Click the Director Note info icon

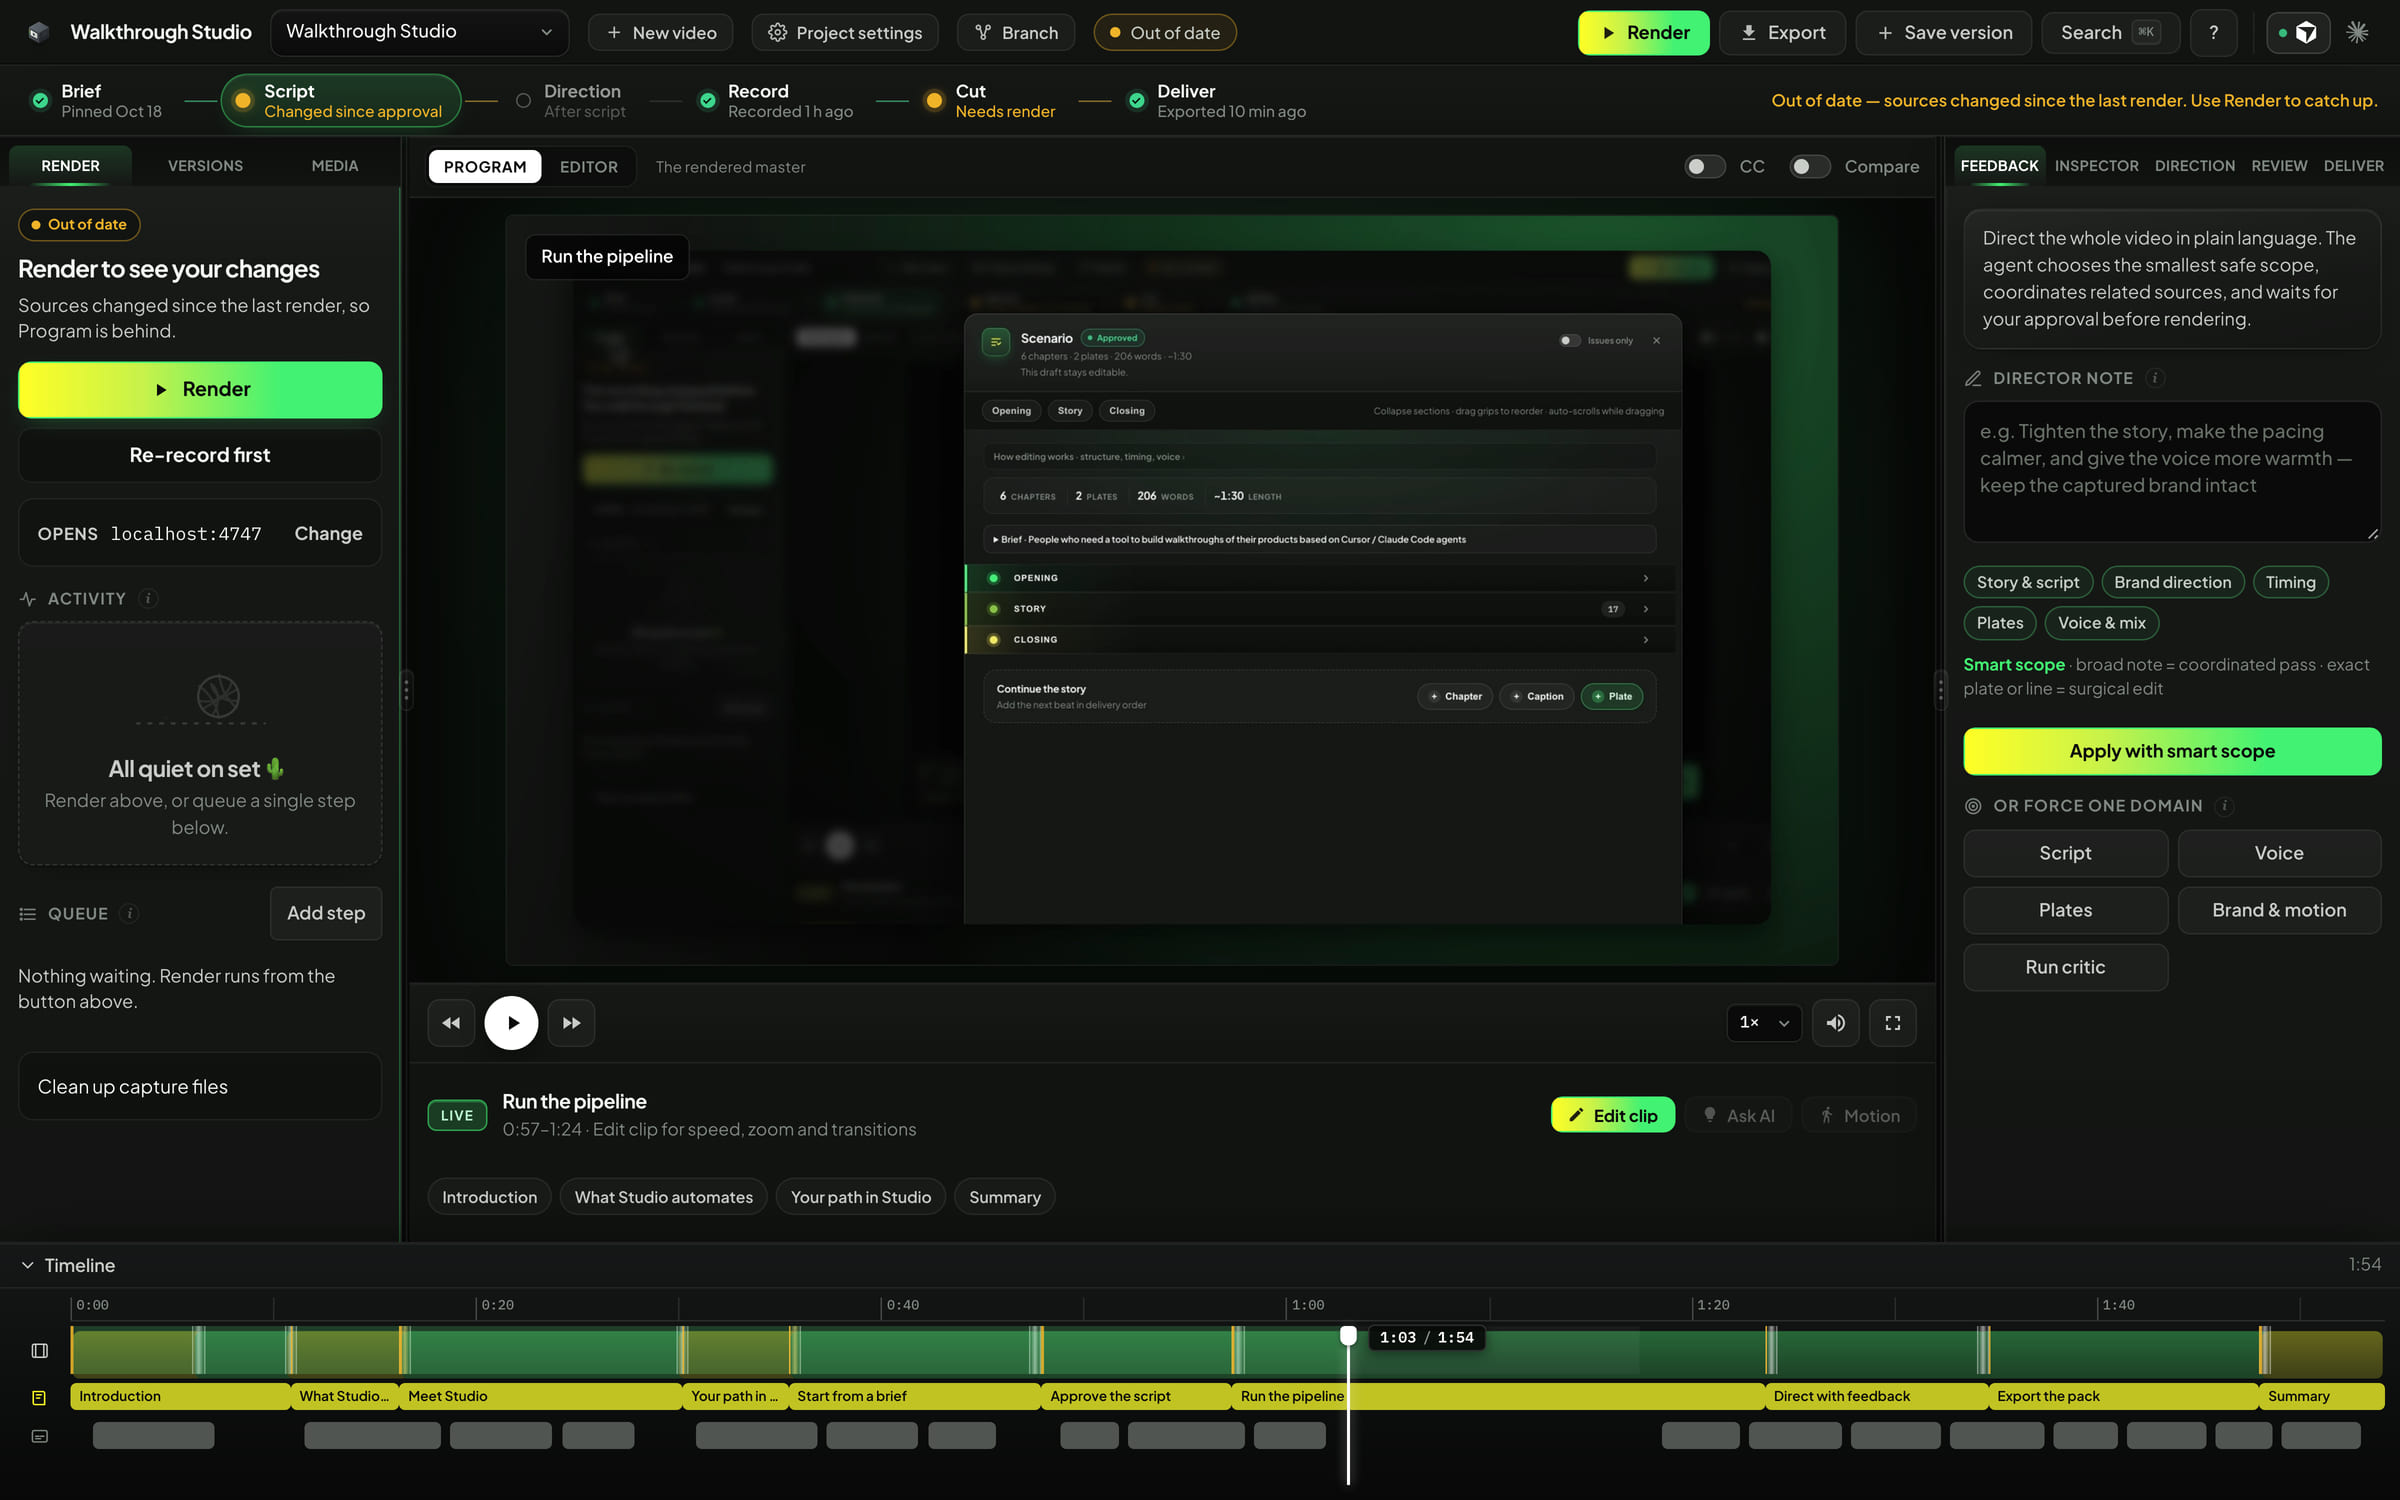[x=2155, y=377]
